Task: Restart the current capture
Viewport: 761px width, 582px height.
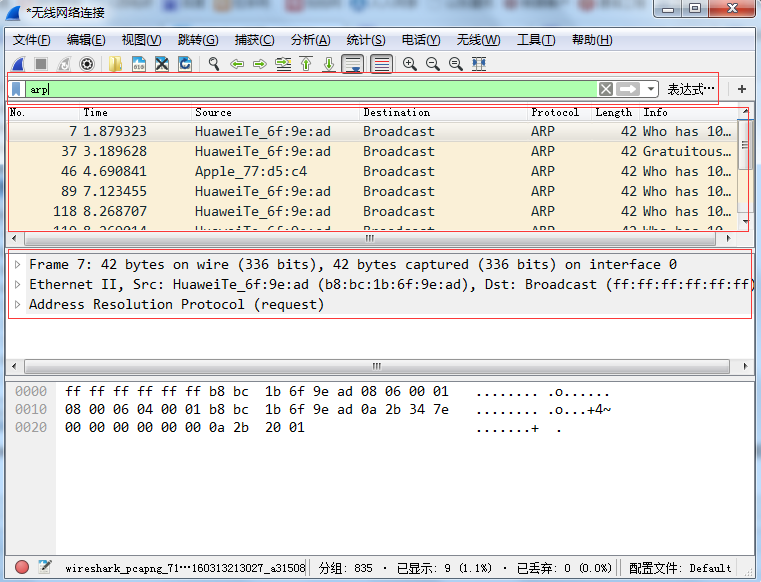Action: (64, 64)
